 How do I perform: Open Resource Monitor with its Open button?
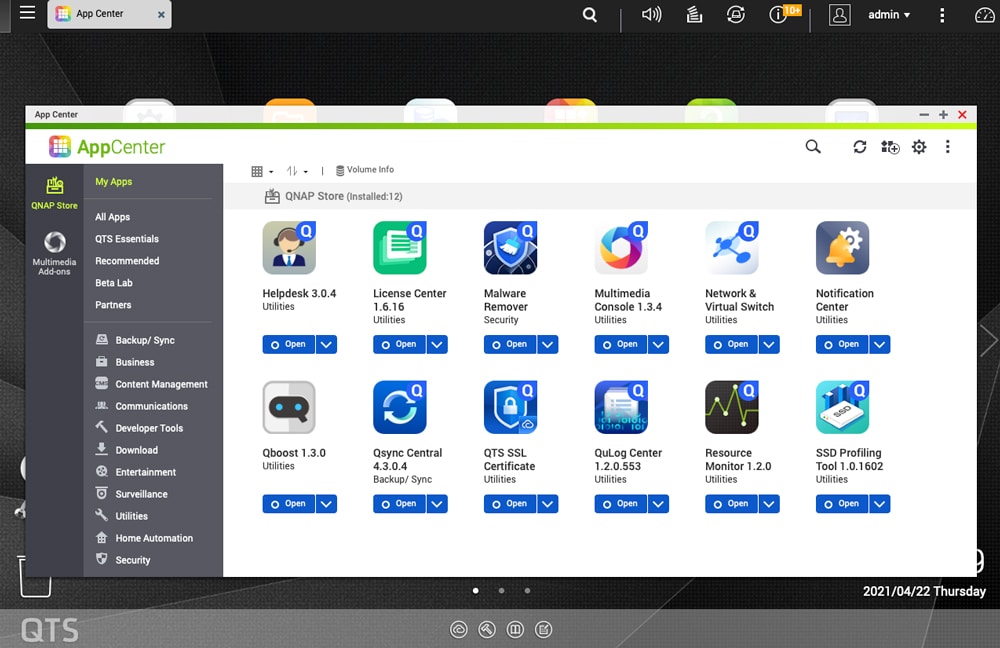731,504
